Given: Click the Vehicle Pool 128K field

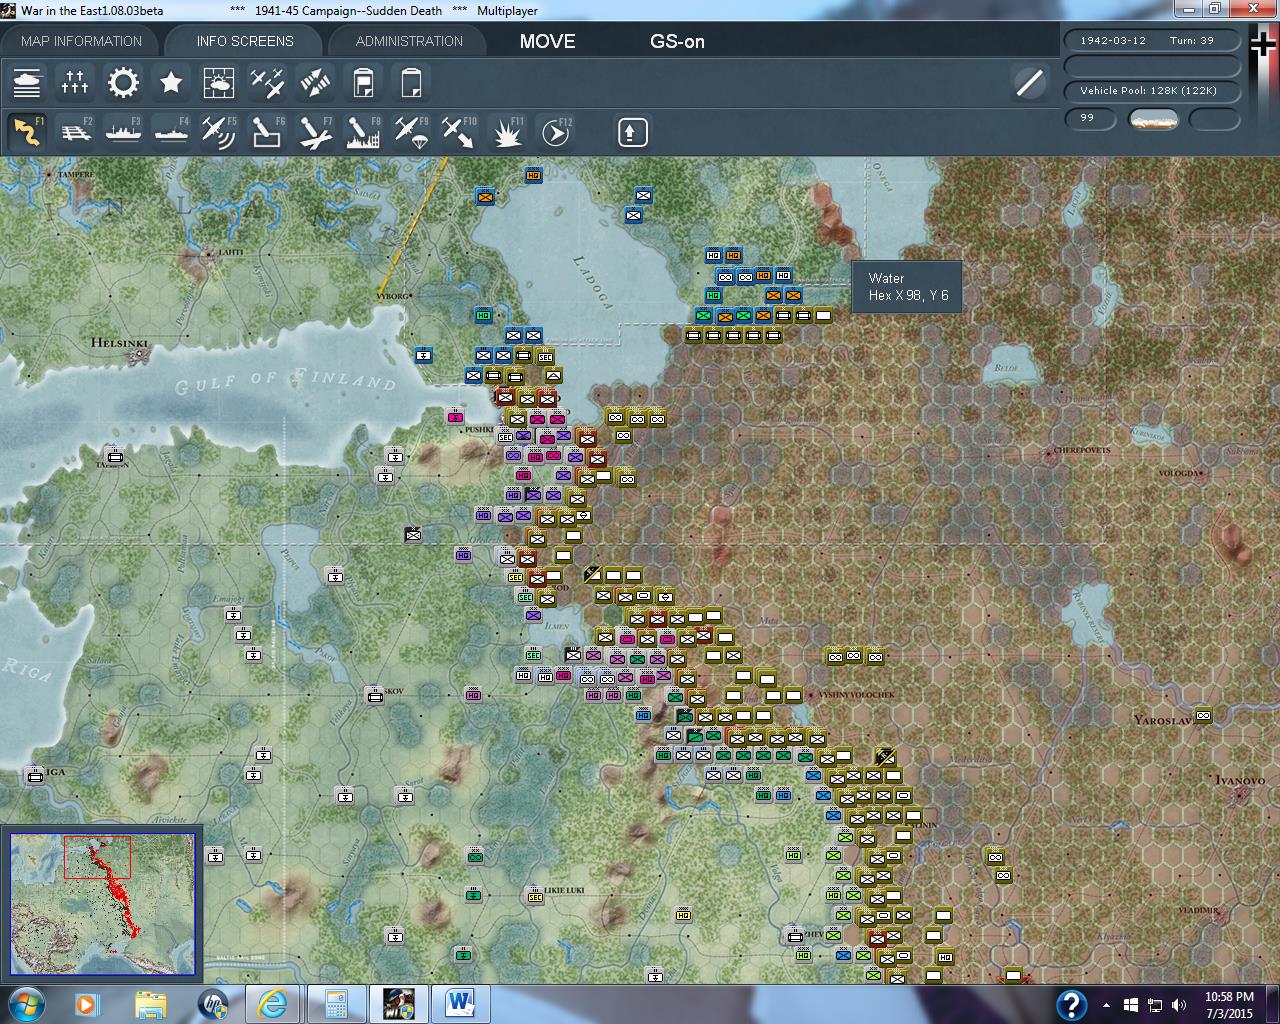Looking at the screenshot, I should [x=1152, y=90].
